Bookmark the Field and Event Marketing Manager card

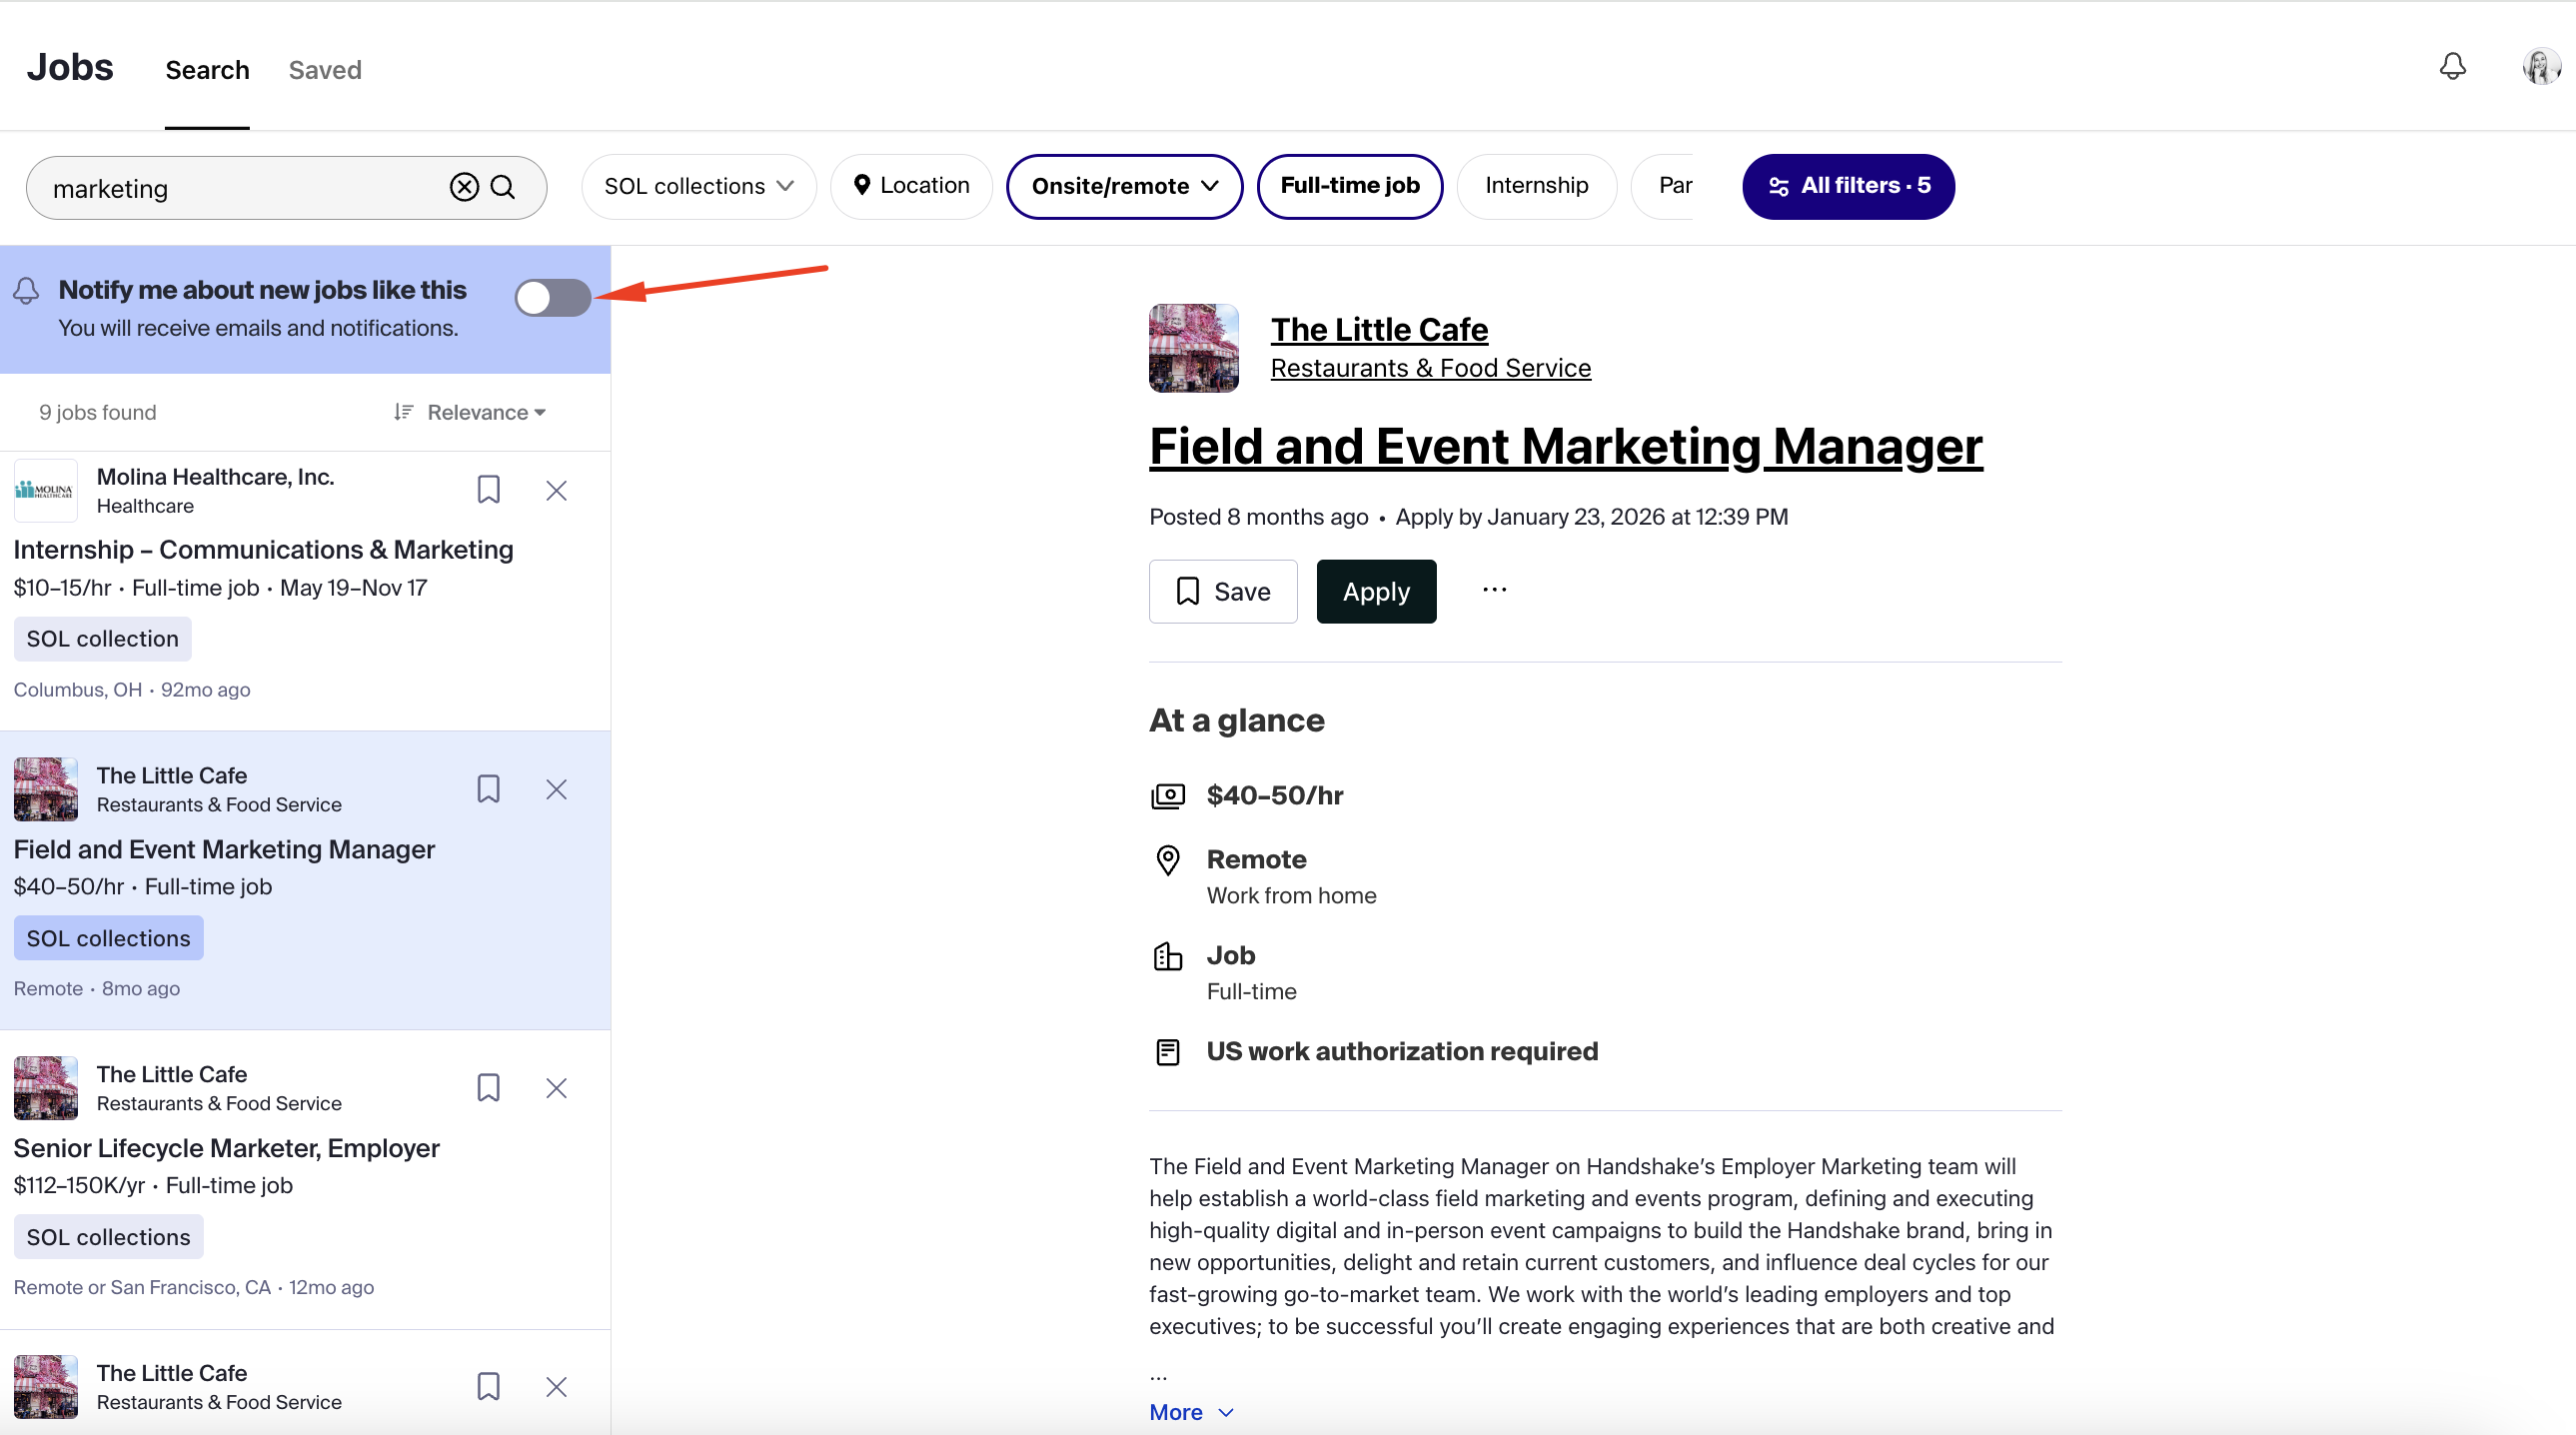[x=488, y=789]
